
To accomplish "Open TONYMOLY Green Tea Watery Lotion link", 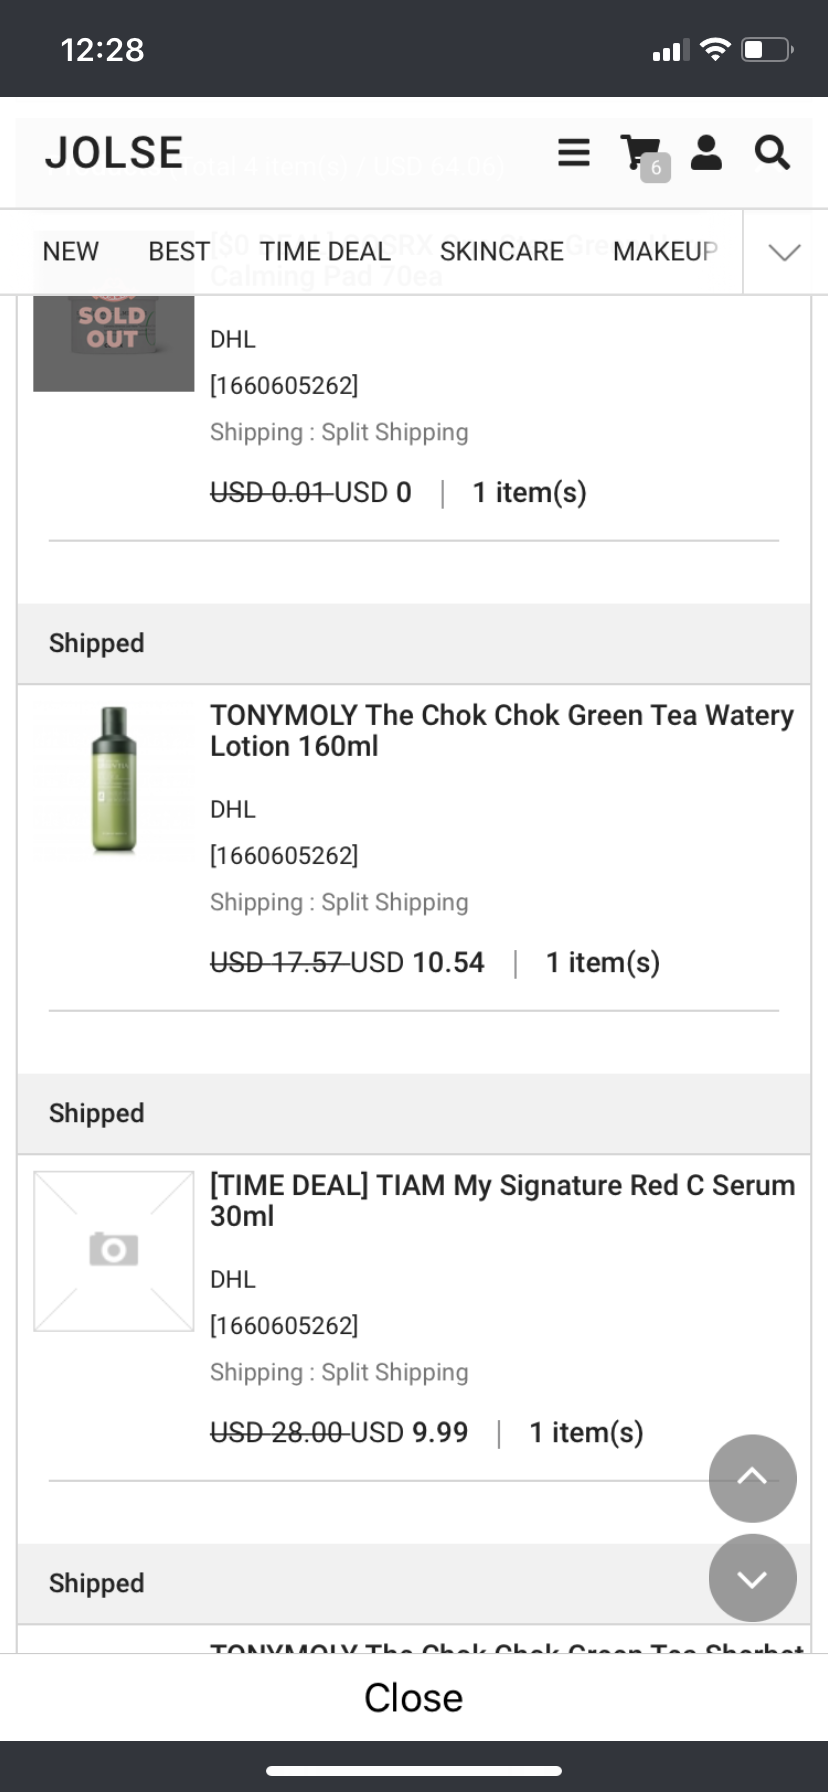I will [501, 730].
